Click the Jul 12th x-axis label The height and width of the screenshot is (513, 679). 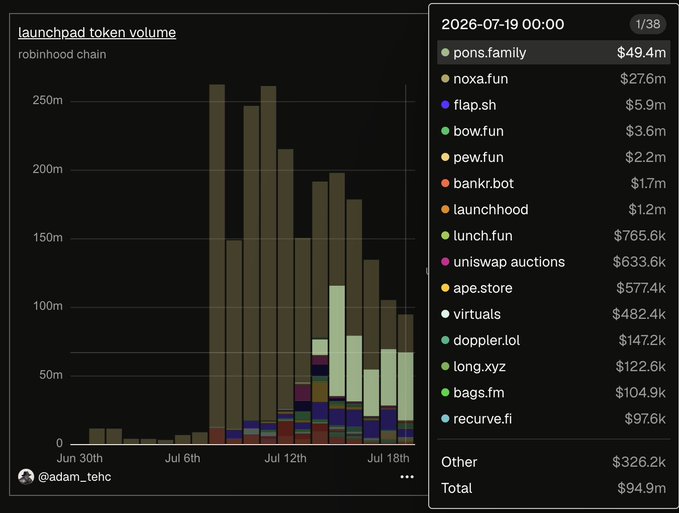(285, 458)
